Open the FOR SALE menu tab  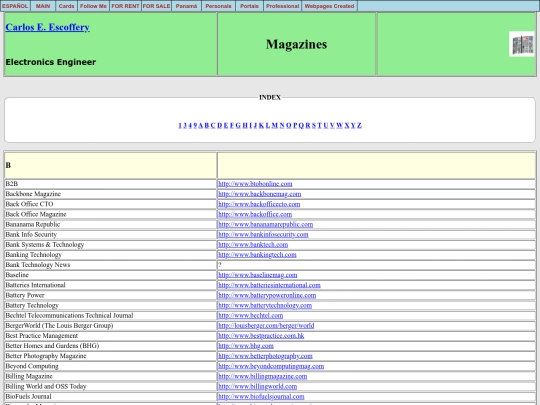click(156, 6)
